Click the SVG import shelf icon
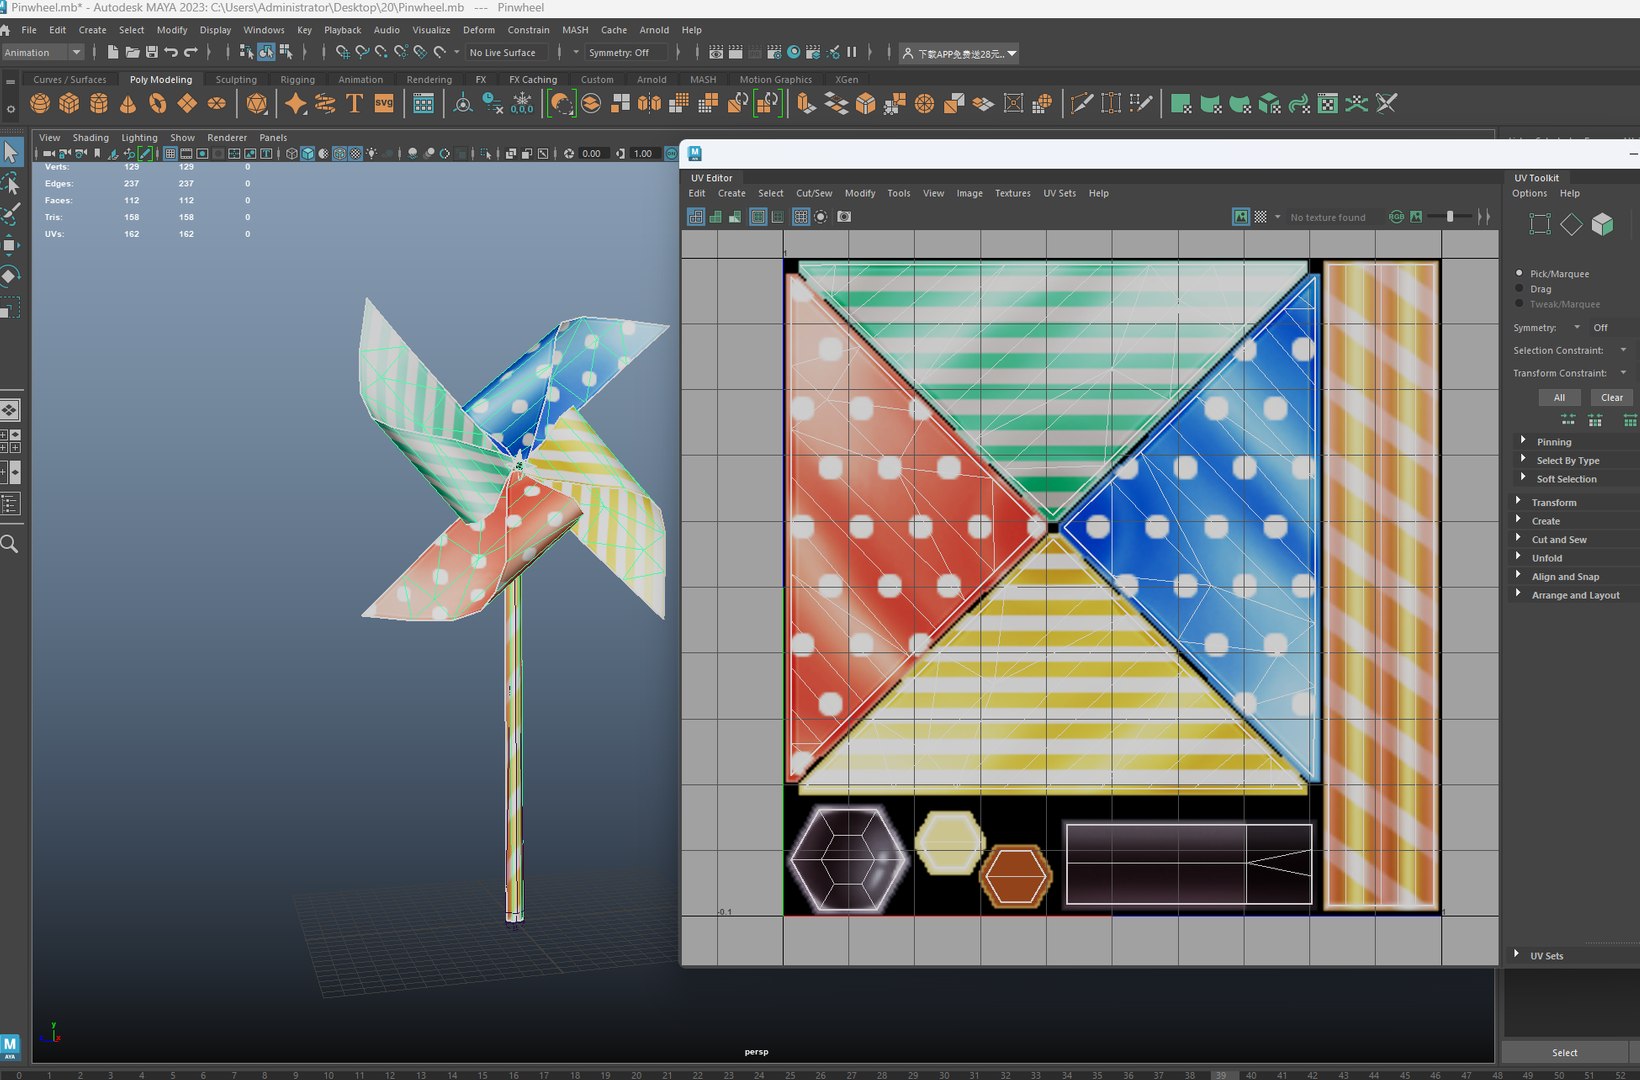This screenshot has width=1640, height=1080. pyautogui.click(x=384, y=103)
